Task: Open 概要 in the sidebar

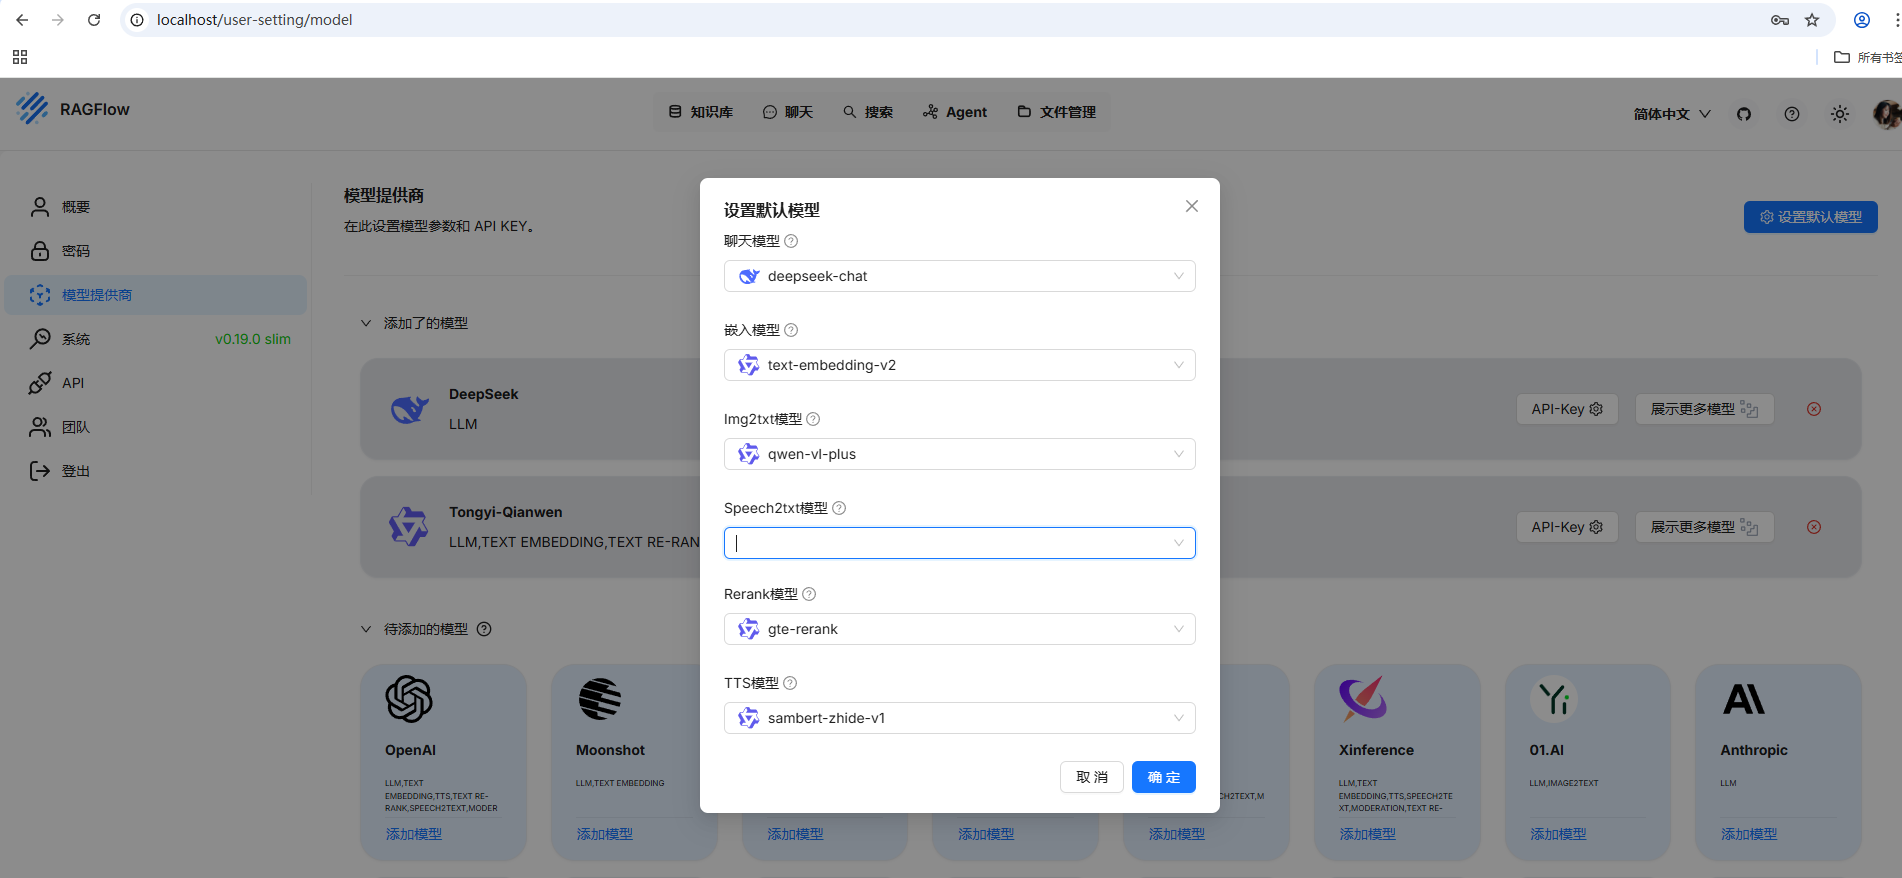Action: 156,207
